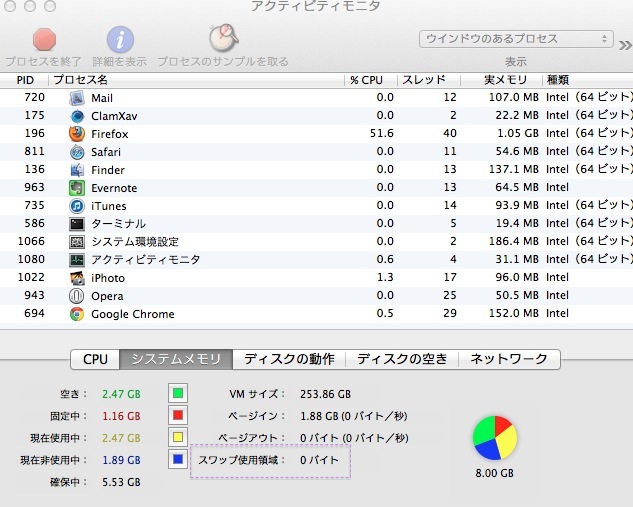Click the iTunes icon in the list
The width and height of the screenshot is (633, 507).
[78, 206]
